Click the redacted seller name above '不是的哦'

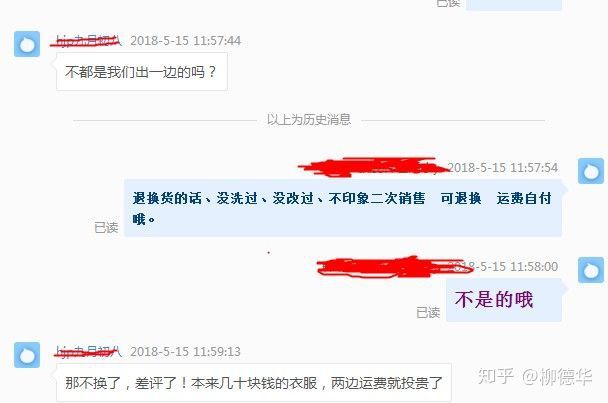pyautogui.click(x=394, y=267)
